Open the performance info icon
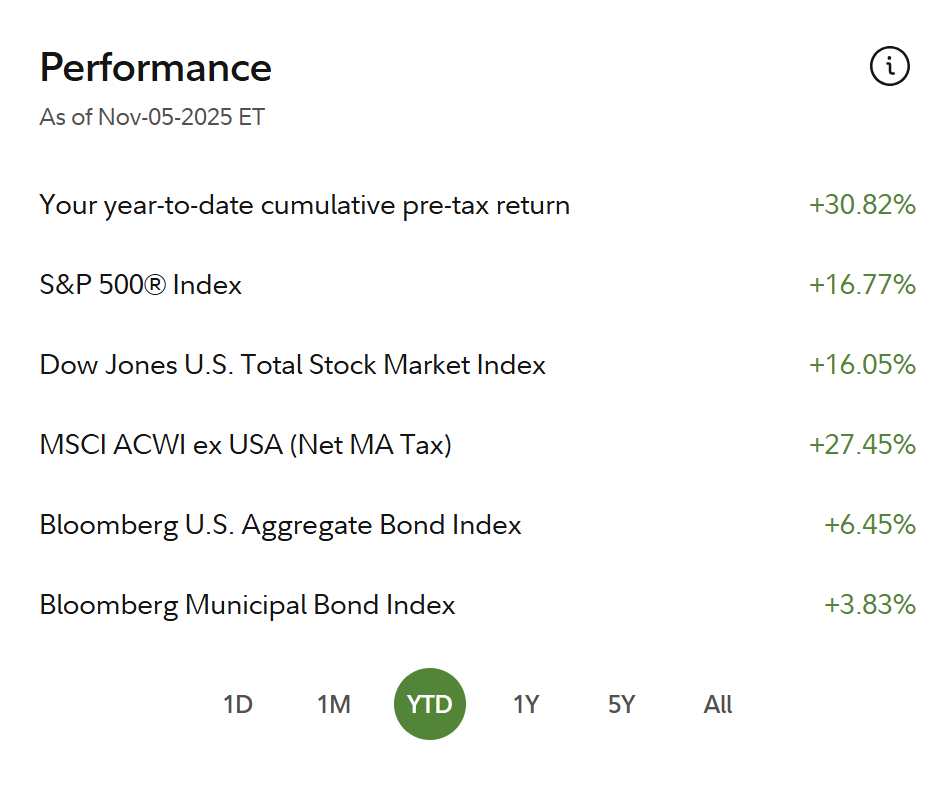 point(889,67)
